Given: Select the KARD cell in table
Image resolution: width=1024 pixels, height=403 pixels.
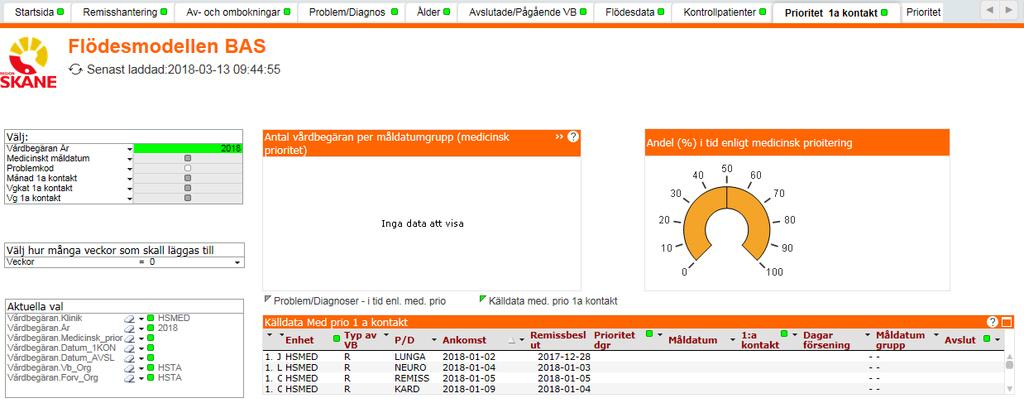Looking at the screenshot, I should pyautogui.click(x=406, y=389).
